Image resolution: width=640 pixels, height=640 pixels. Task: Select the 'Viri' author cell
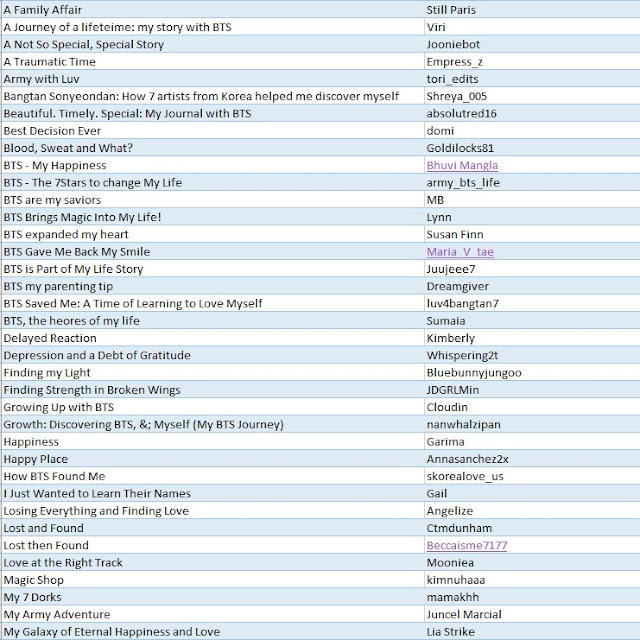pyautogui.click(x=532, y=27)
